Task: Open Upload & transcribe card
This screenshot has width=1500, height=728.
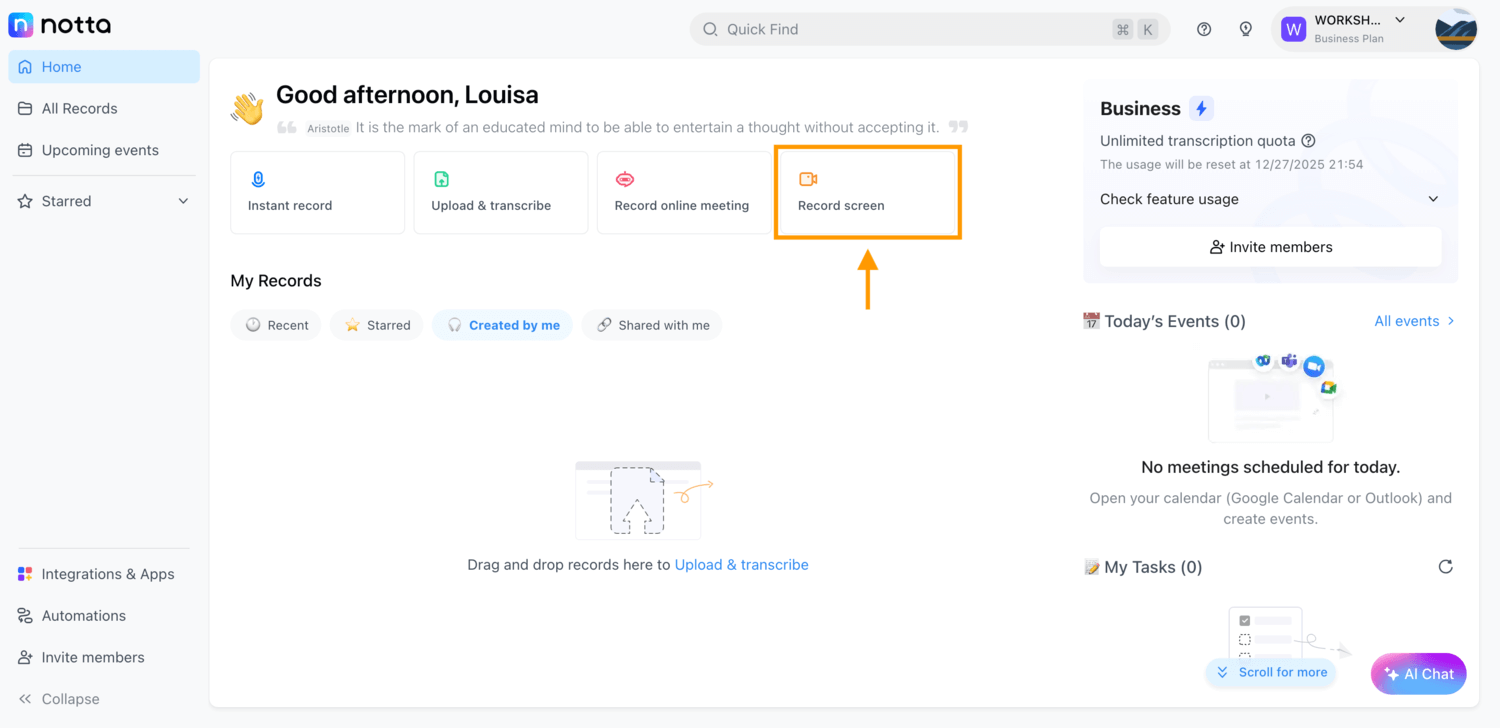Action: coord(501,193)
